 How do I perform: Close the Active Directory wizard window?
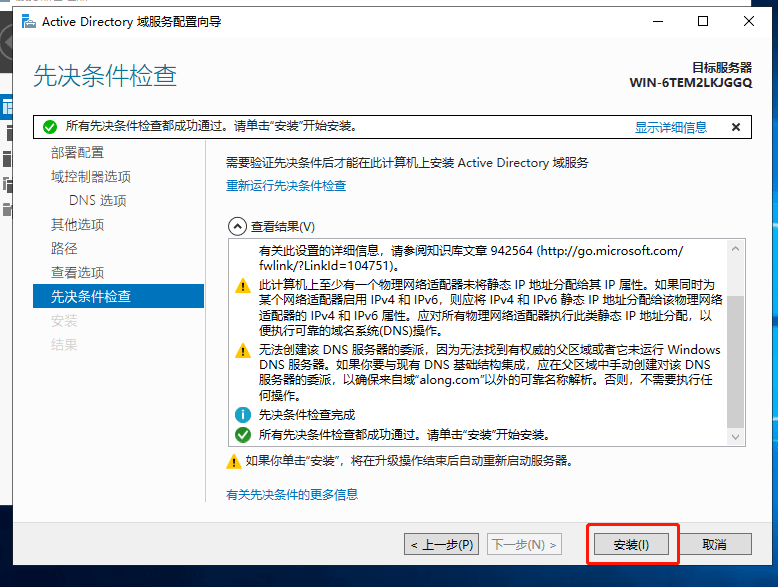coord(749,21)
